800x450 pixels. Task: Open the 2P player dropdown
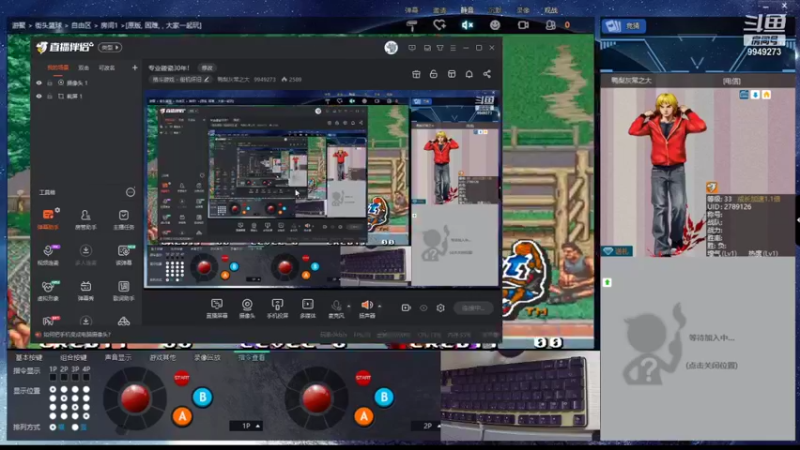[x=428, y=426]
